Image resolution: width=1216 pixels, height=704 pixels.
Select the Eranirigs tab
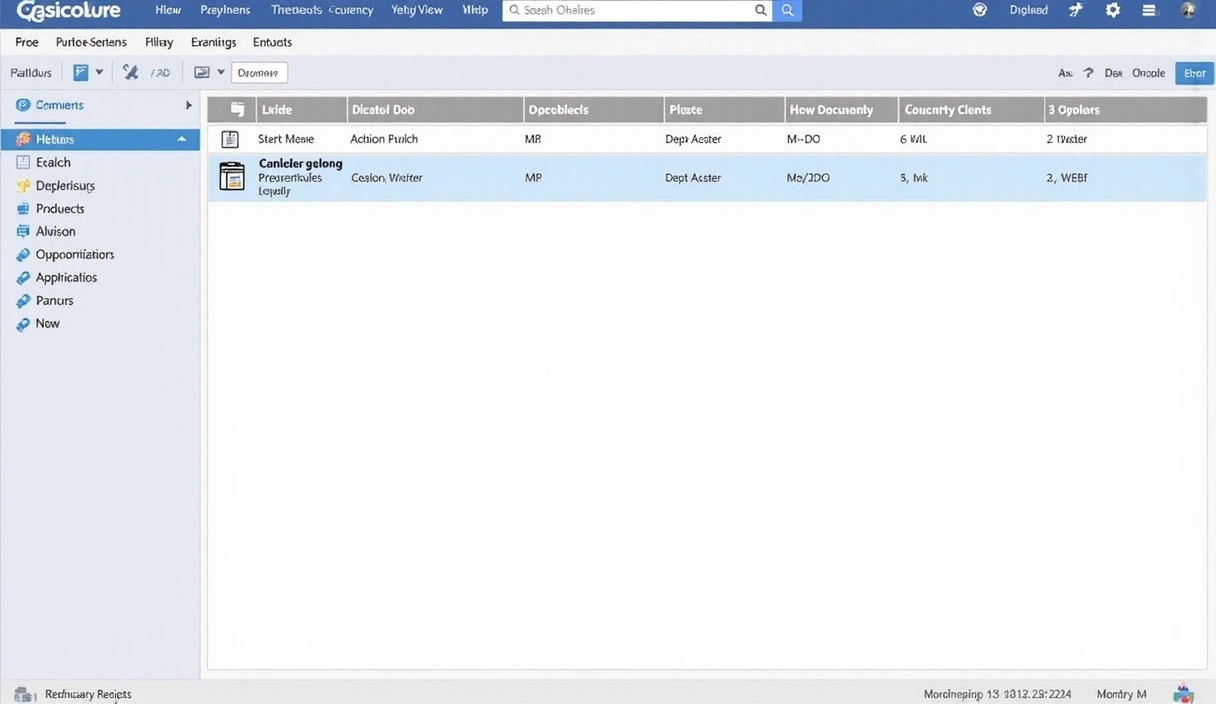(x=213, y=42)
